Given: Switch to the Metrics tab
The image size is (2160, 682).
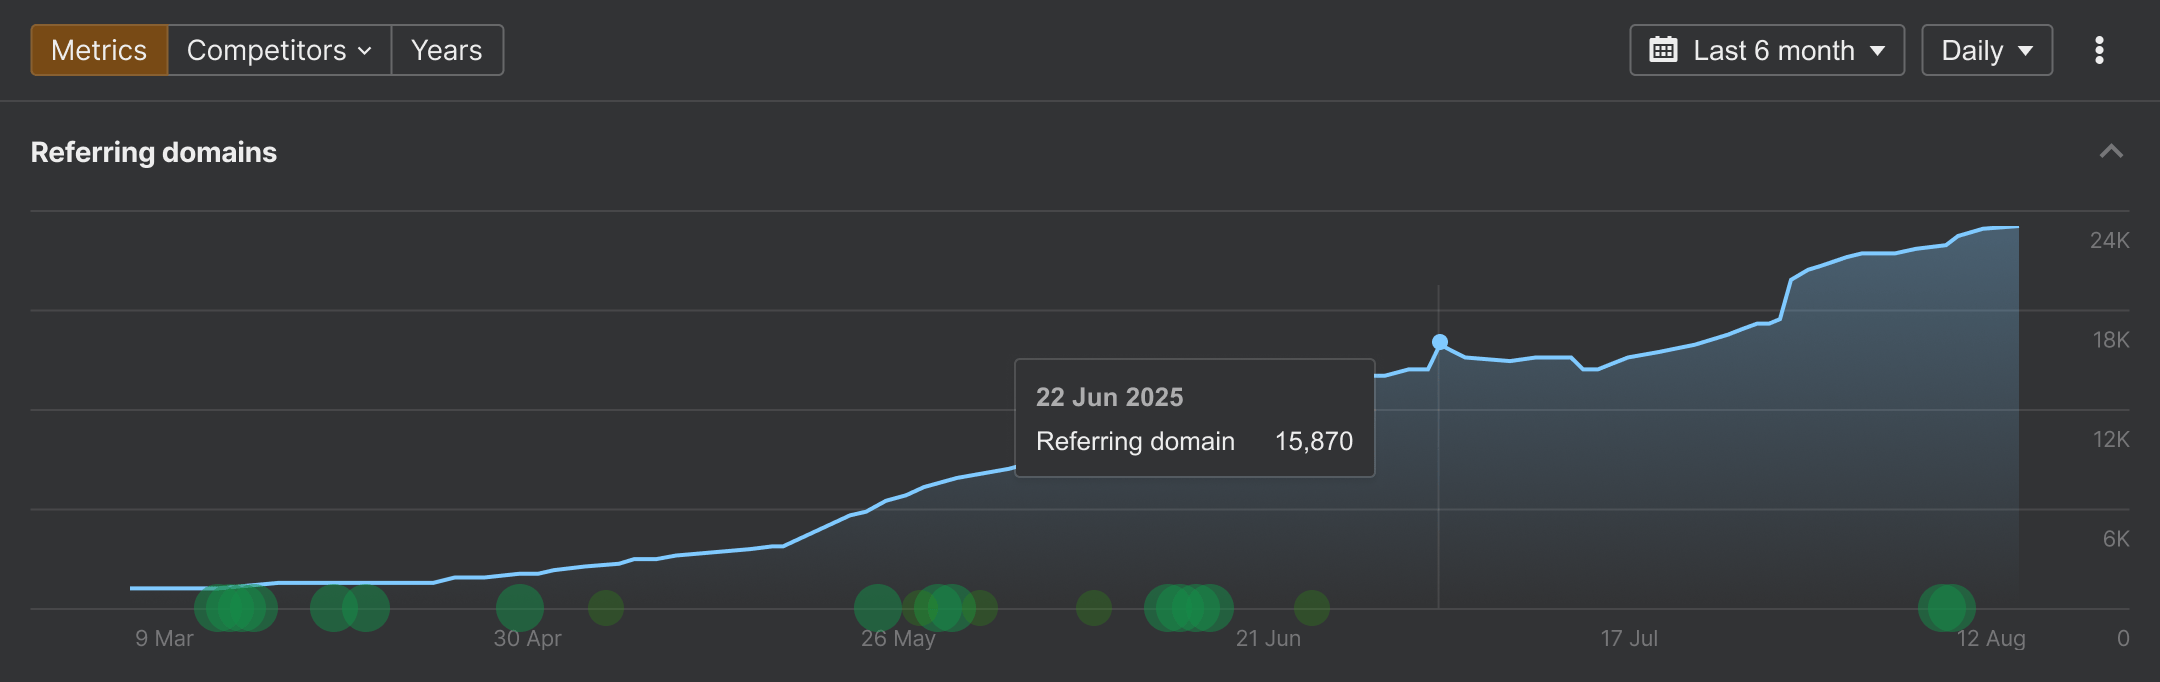Looking at the screenshot, I should [99, 50].
